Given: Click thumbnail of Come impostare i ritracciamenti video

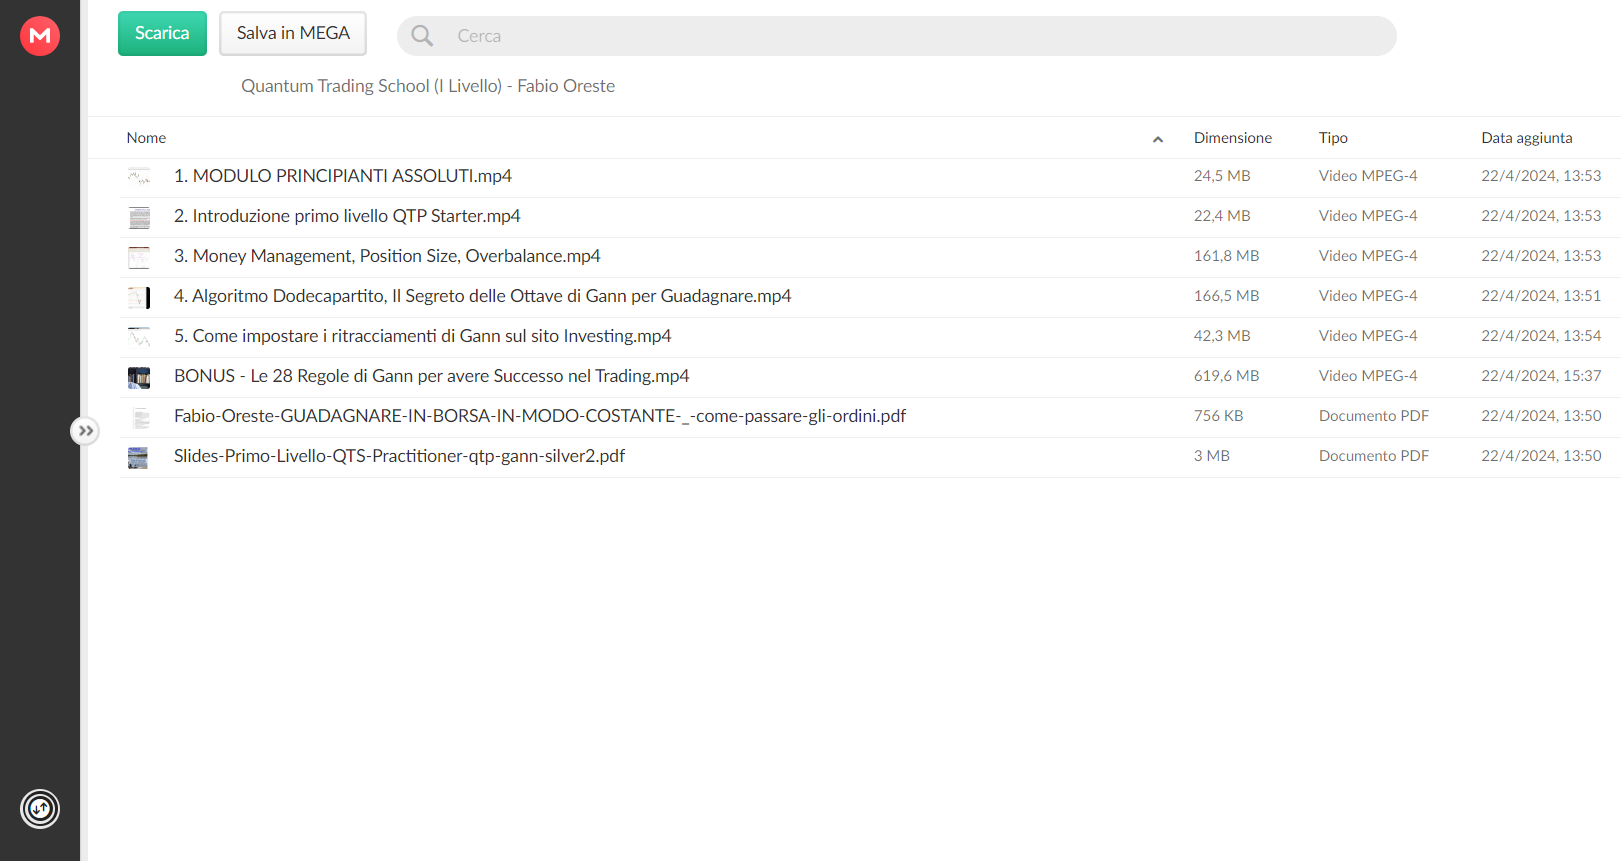Looking at the screenshot, I should [x=139, y=337].
